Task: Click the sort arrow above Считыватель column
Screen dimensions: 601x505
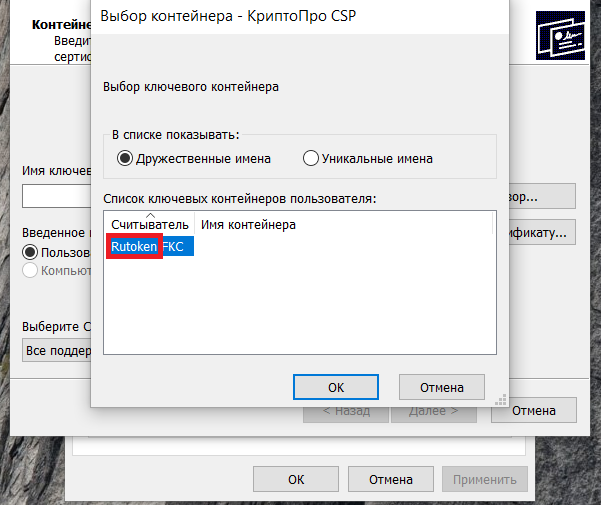Action: point(151,216)
